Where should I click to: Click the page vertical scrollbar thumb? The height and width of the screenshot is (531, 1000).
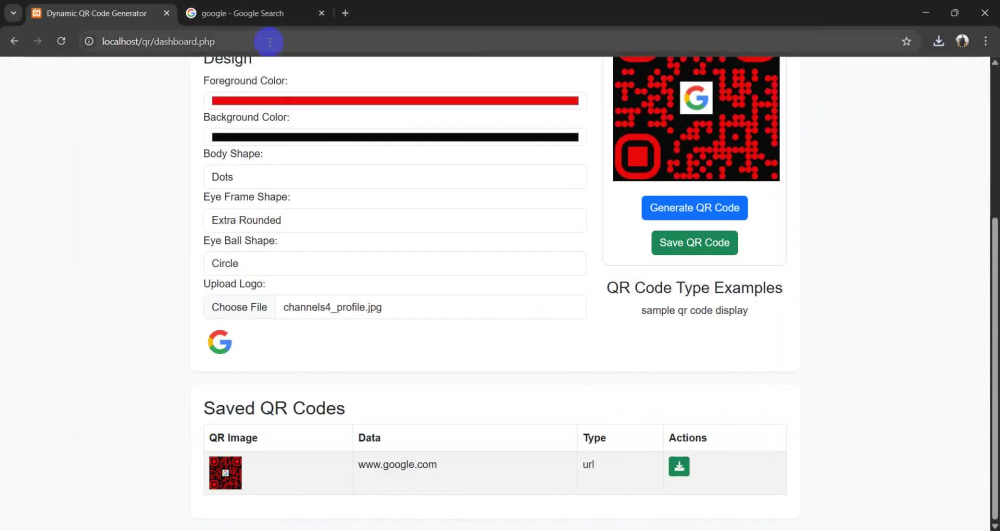coord(994,367)
